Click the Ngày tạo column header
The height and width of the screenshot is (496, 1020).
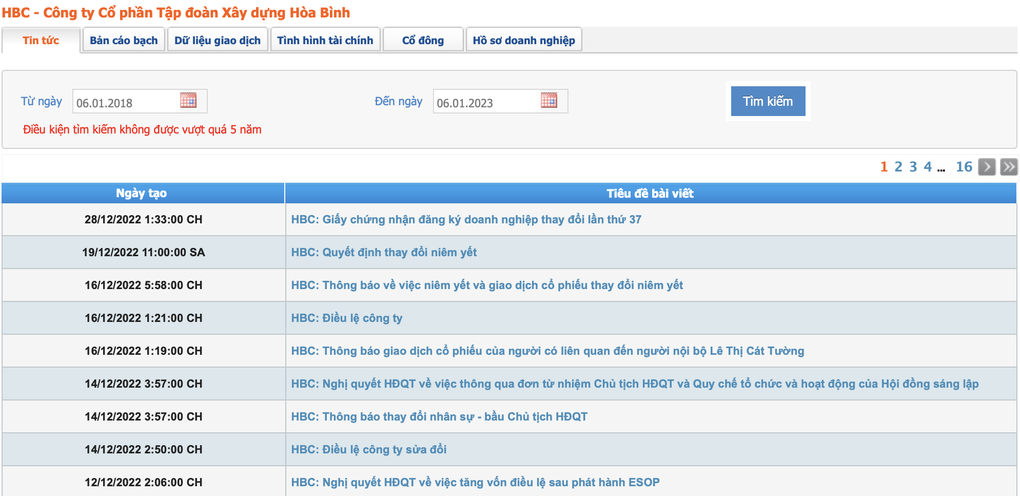pyautogui.click(x=143, y=193)
